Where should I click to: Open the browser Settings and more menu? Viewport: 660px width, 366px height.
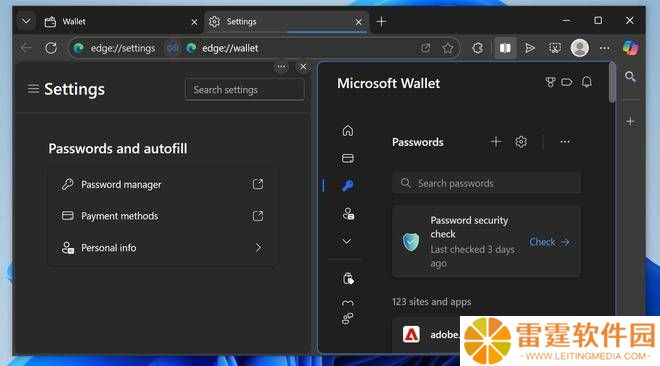pyautogui.click(x=605, y=48)
